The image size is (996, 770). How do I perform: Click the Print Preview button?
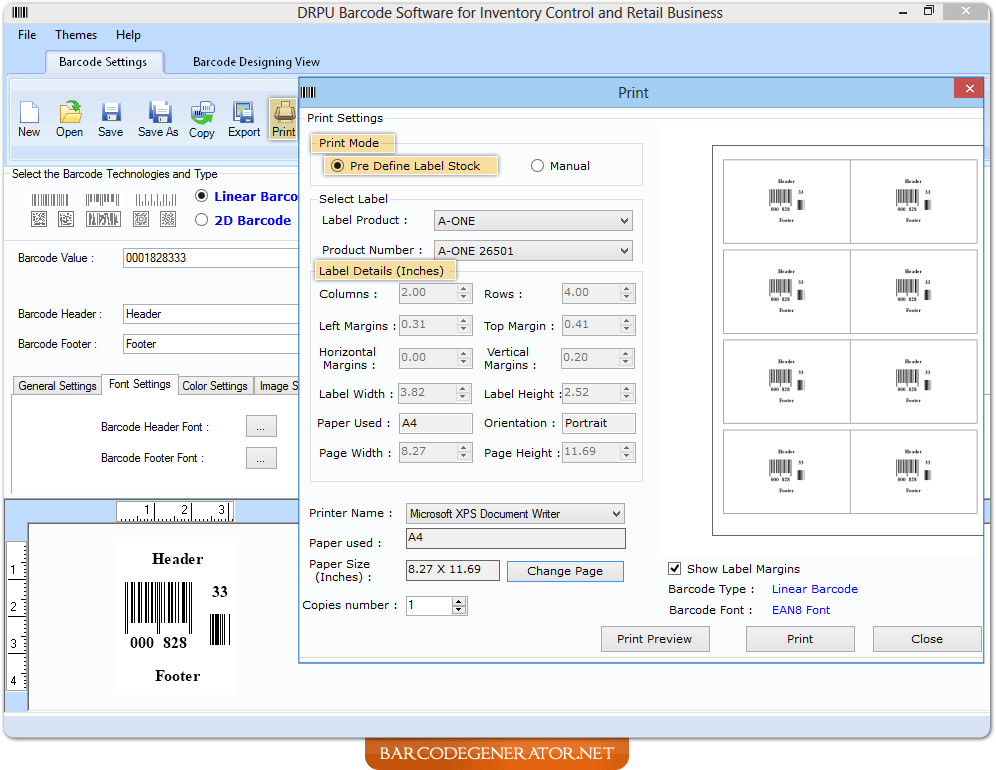655,638
